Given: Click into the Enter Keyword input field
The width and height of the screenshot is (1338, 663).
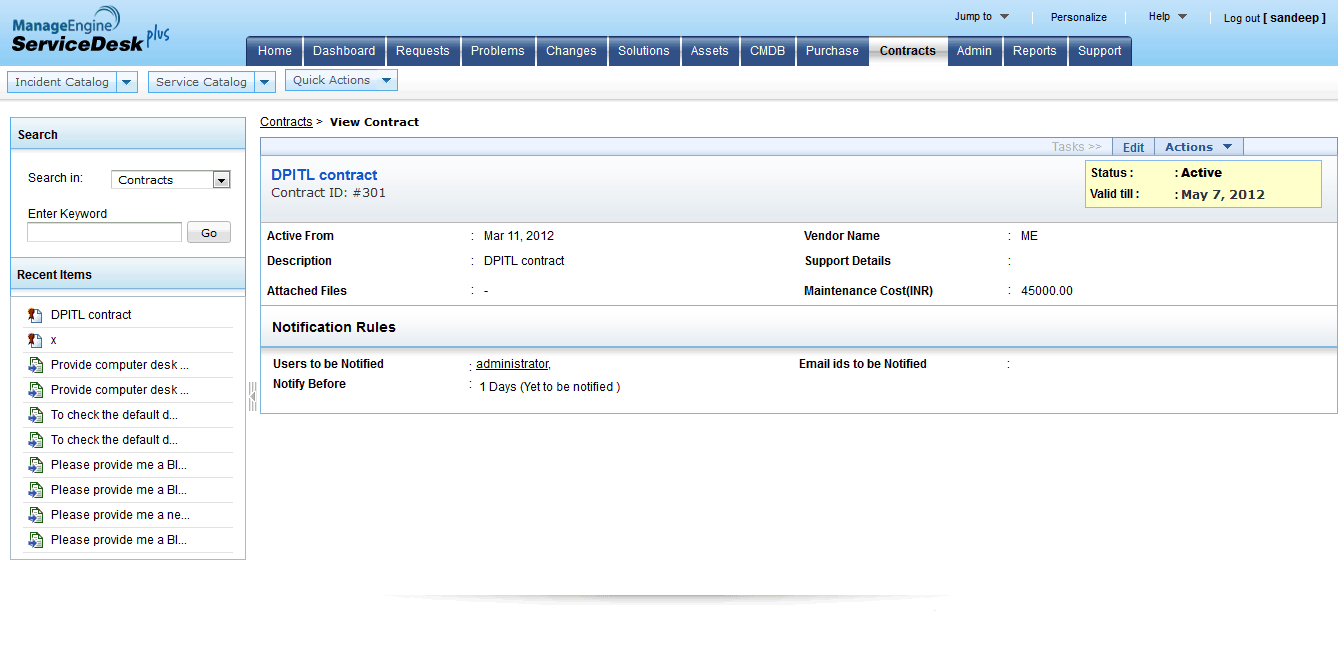Looking at the screenshot, I should click(x=104, y=232).
